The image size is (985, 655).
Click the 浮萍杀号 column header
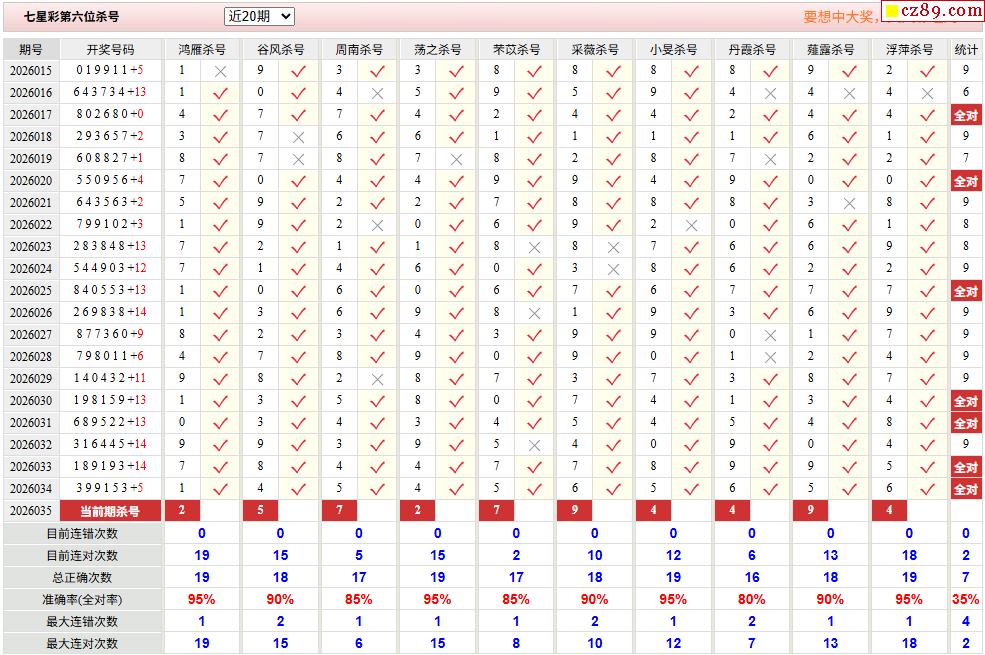[909, 49]
